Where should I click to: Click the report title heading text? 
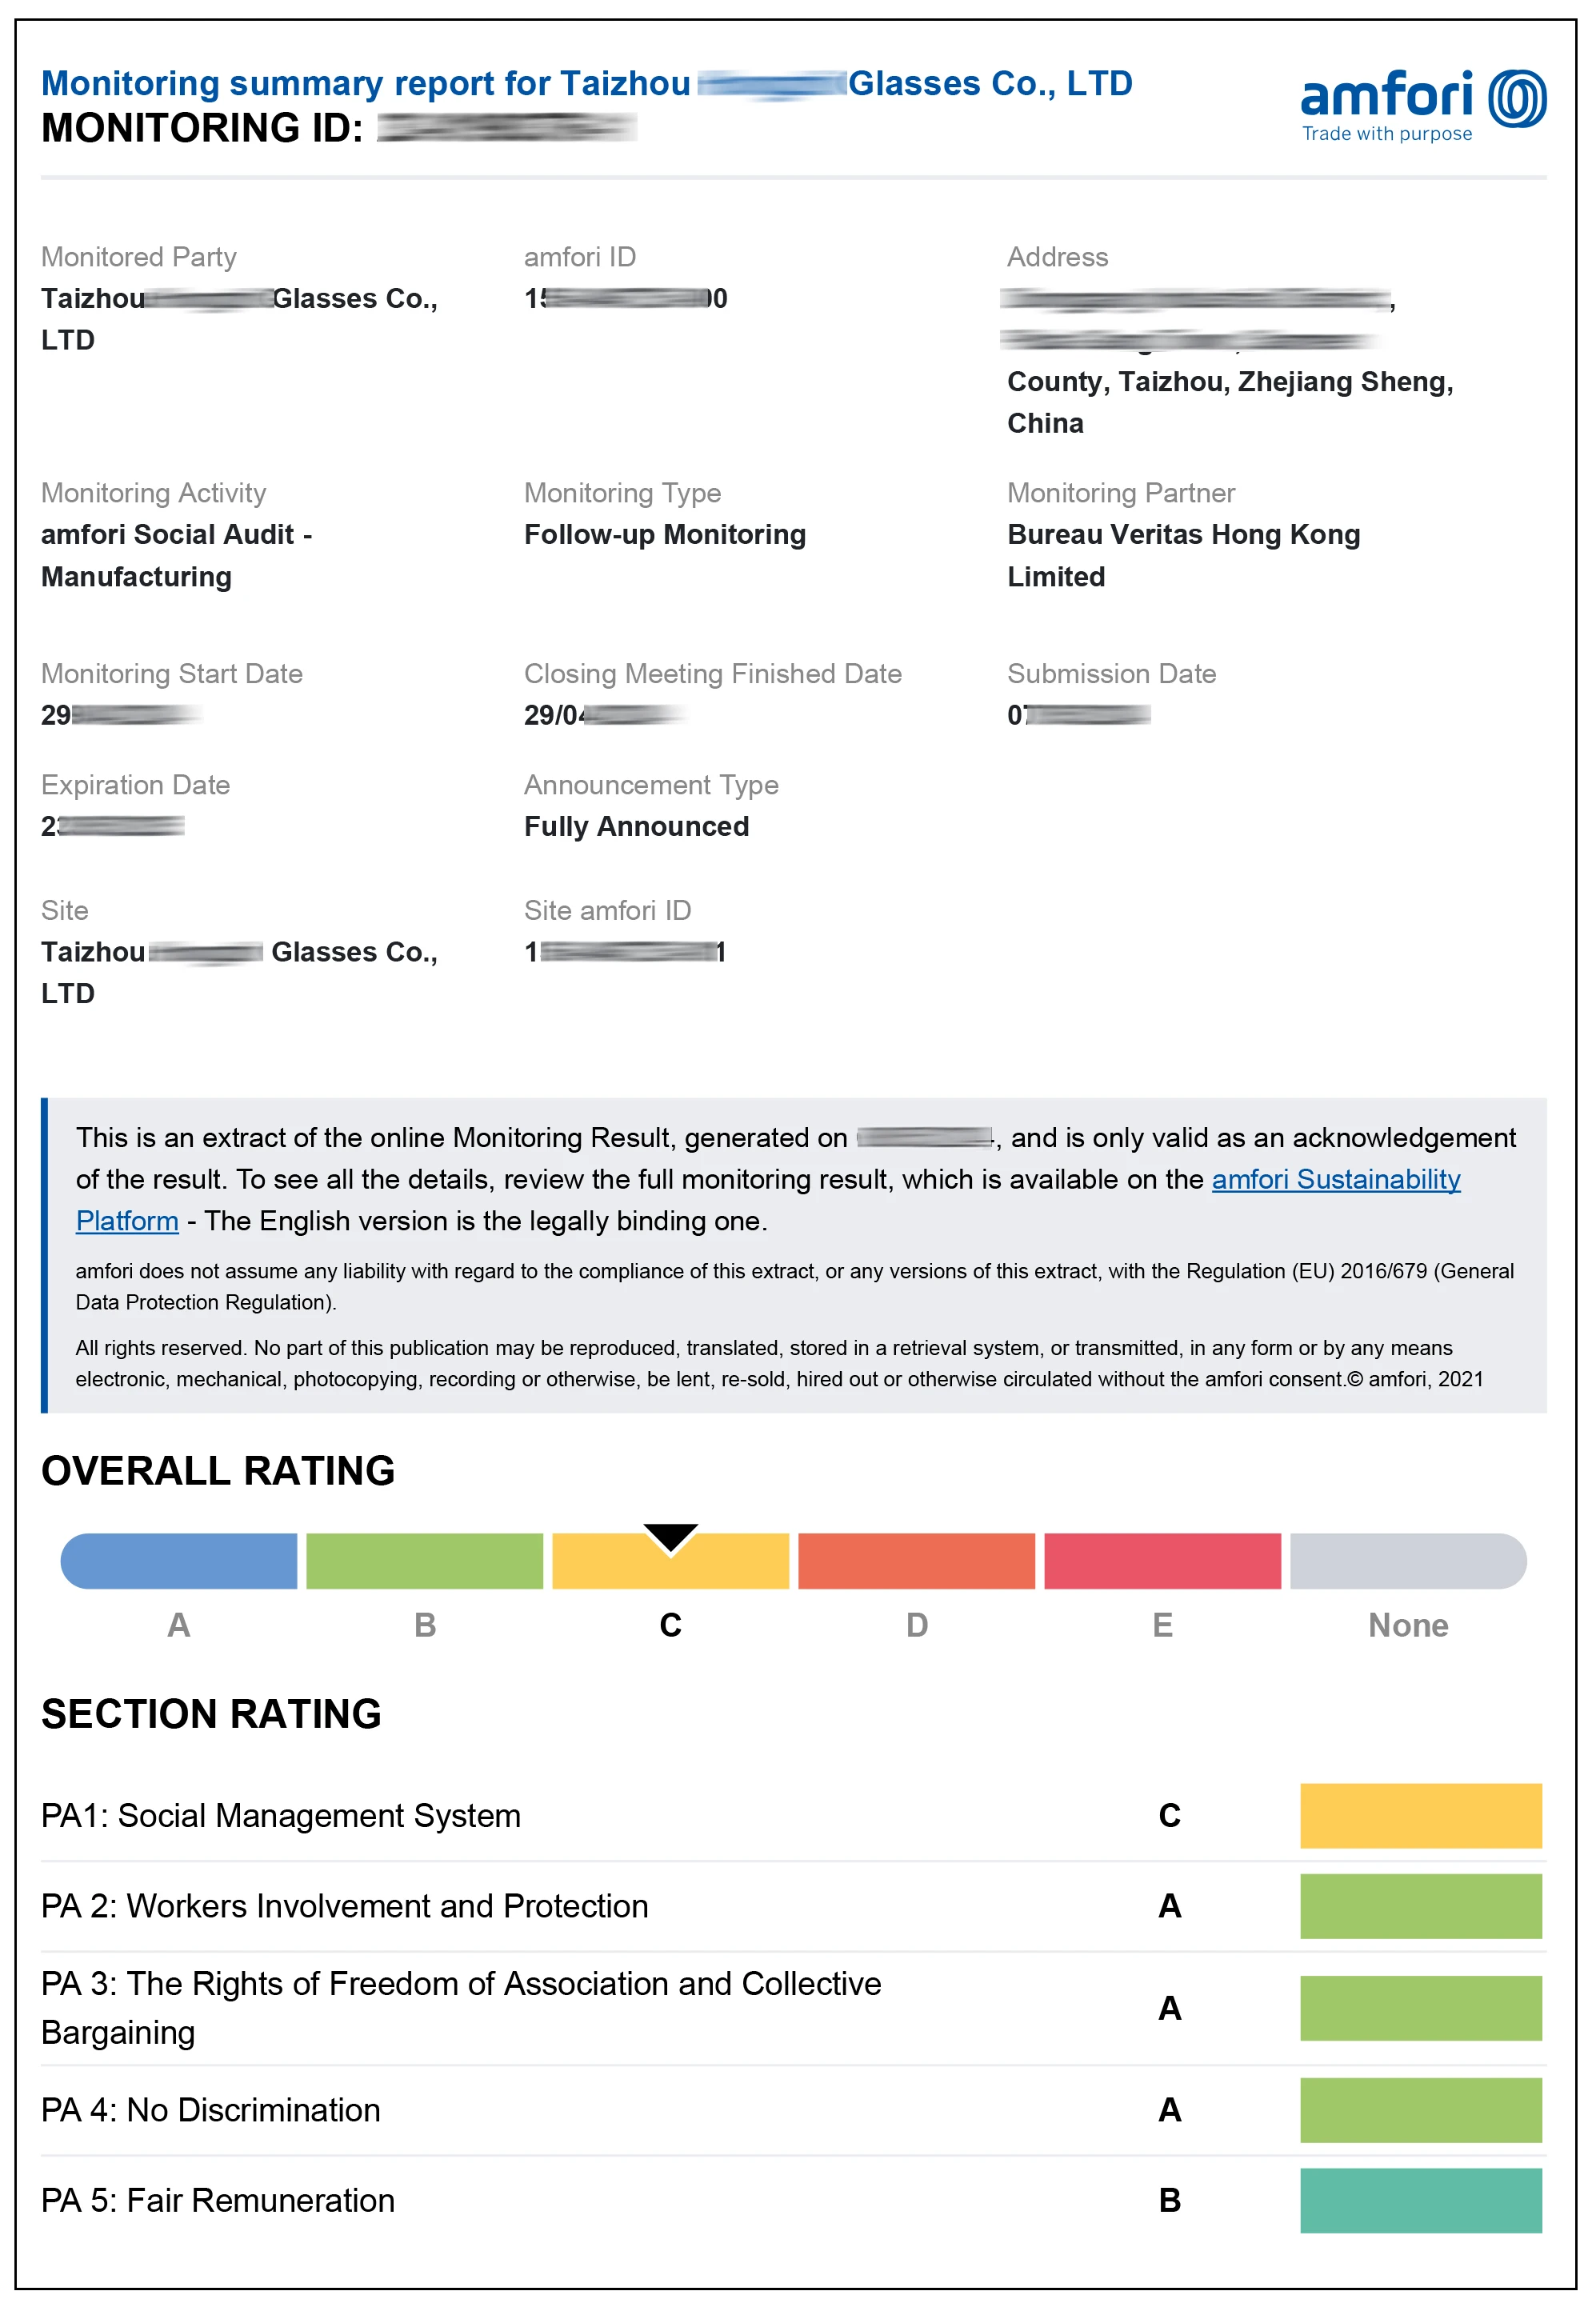[x=586, y=83]
